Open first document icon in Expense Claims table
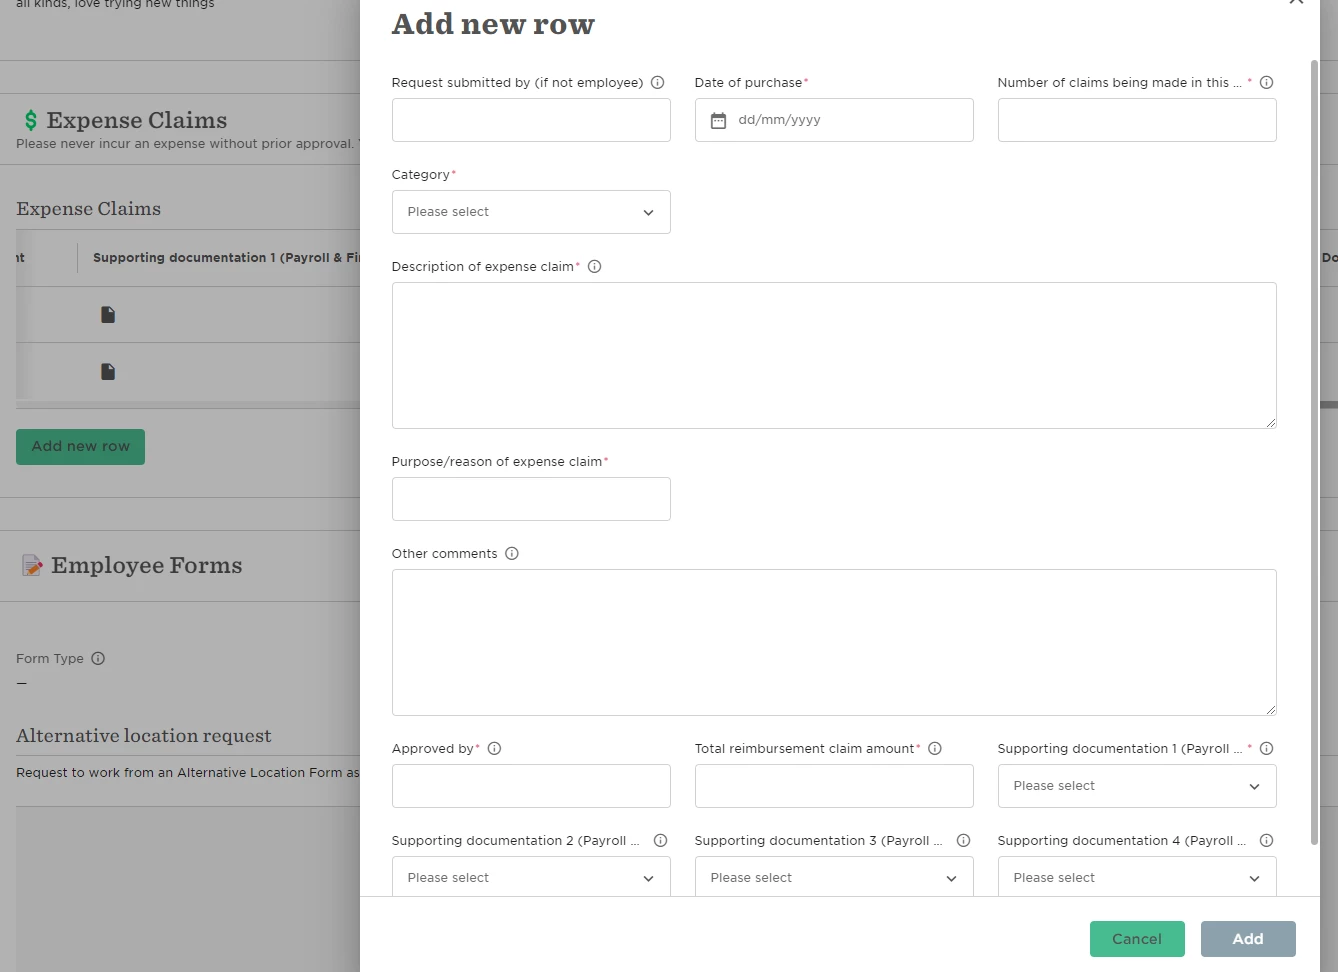 click(108, 315)
